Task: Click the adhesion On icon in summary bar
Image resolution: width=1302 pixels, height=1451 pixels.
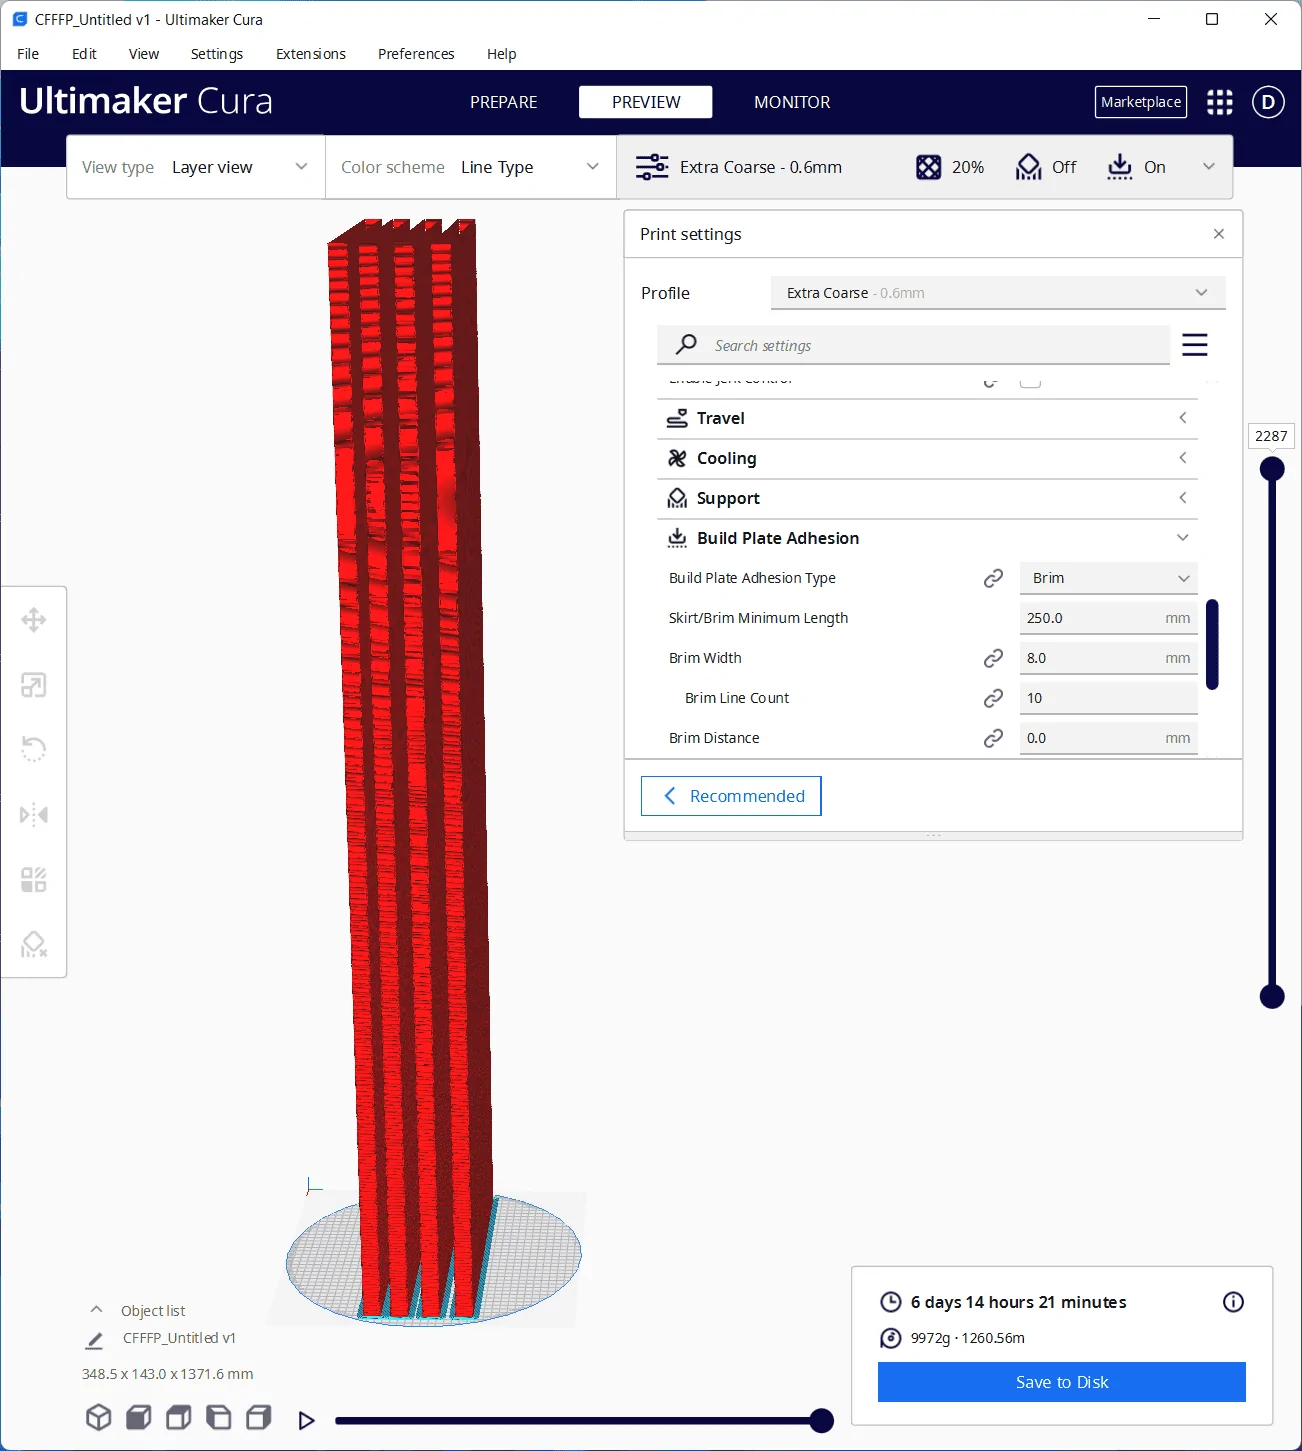Action: click(x=1120, y=167)
